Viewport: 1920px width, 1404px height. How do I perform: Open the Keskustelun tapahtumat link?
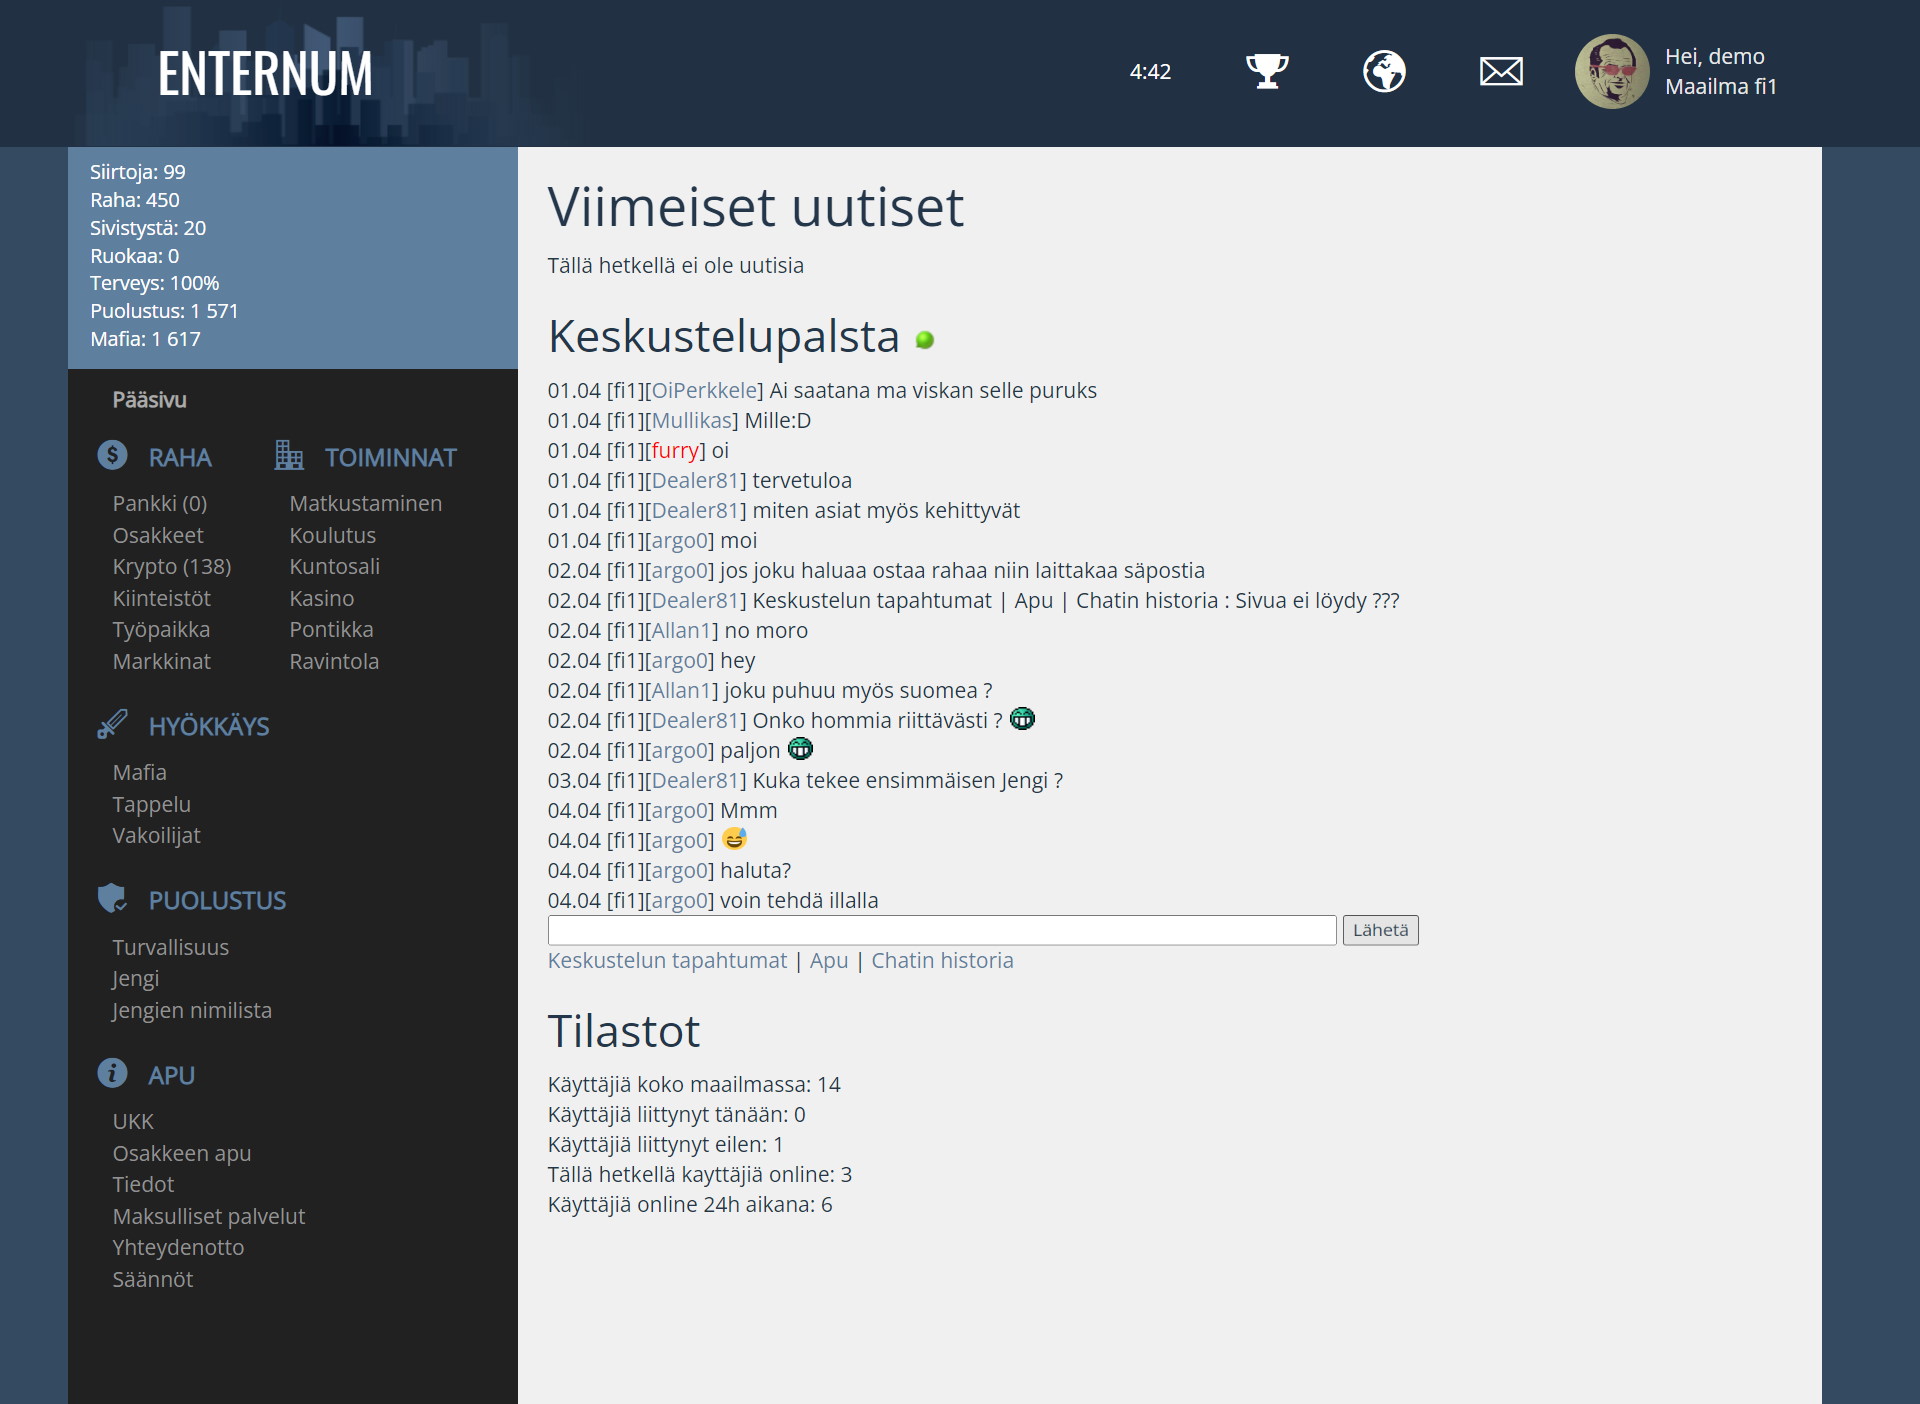pyautogui.click(x=667, y=961)
